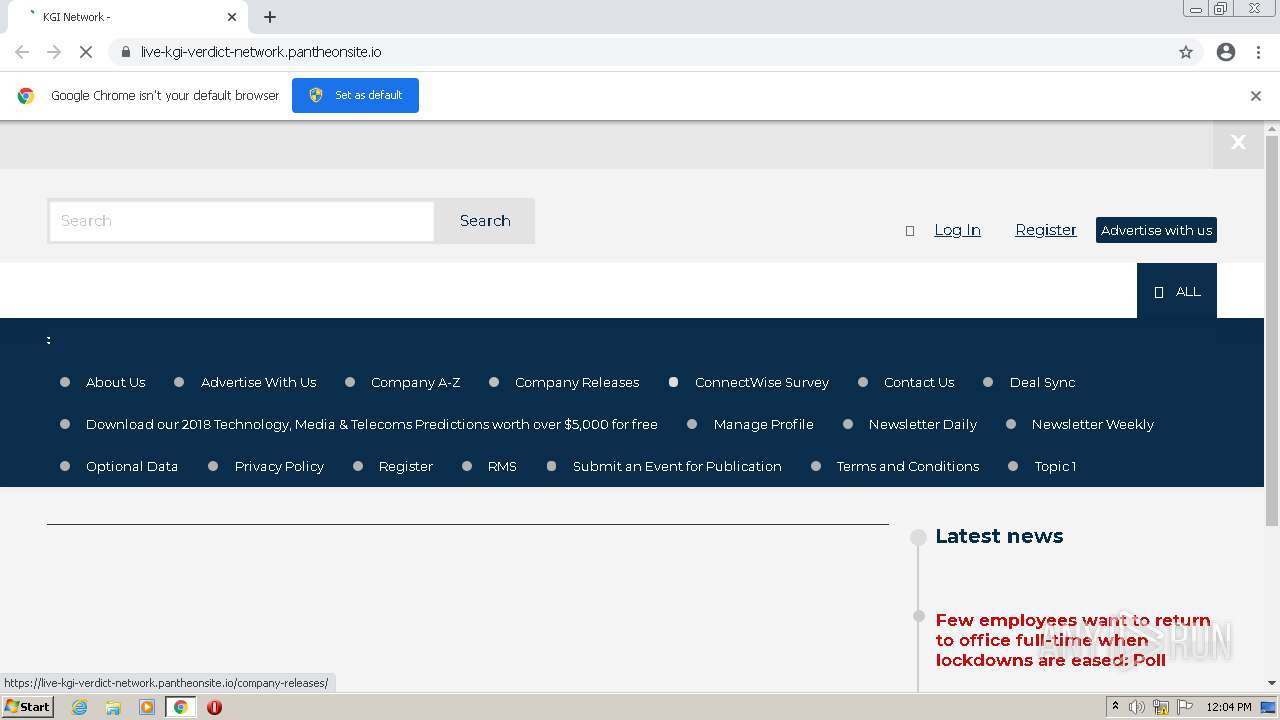Open Action Center flag icon
This screenshot has height=720, width=1280.
1185,707
